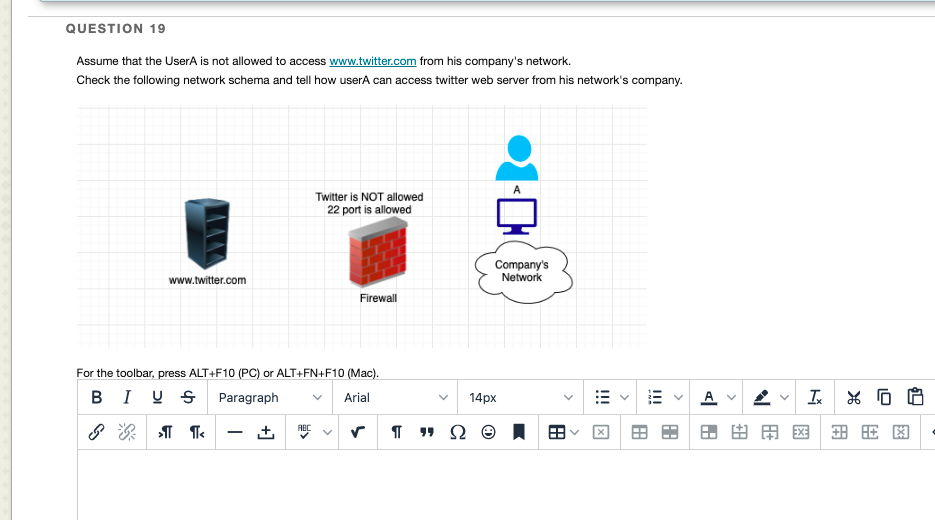
Task: Insert a horizontal line
Action: coord(235,432)
